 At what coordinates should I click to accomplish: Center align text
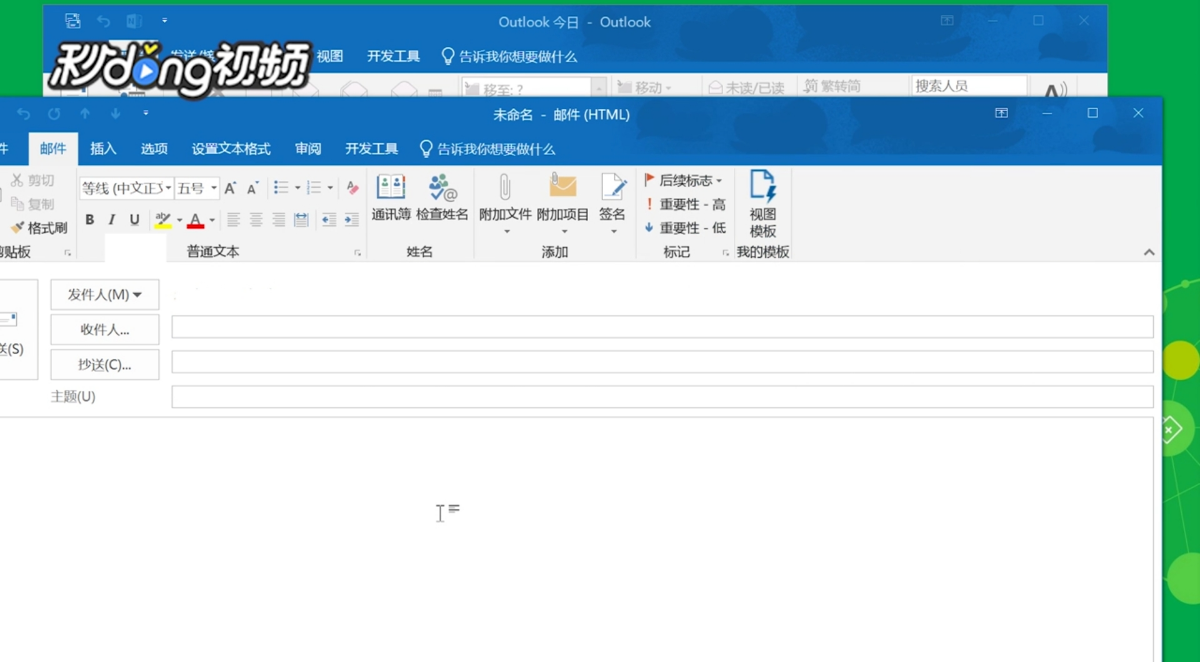[256, 220]
